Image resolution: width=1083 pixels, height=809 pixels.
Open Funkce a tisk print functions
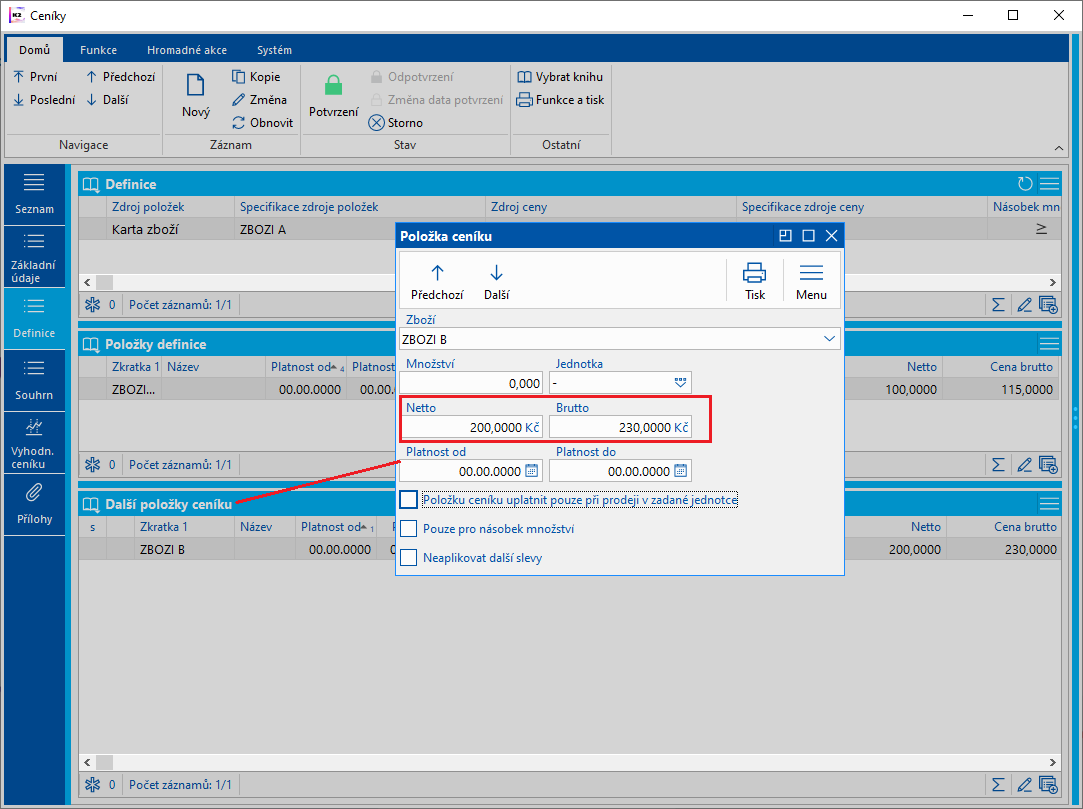560,99
